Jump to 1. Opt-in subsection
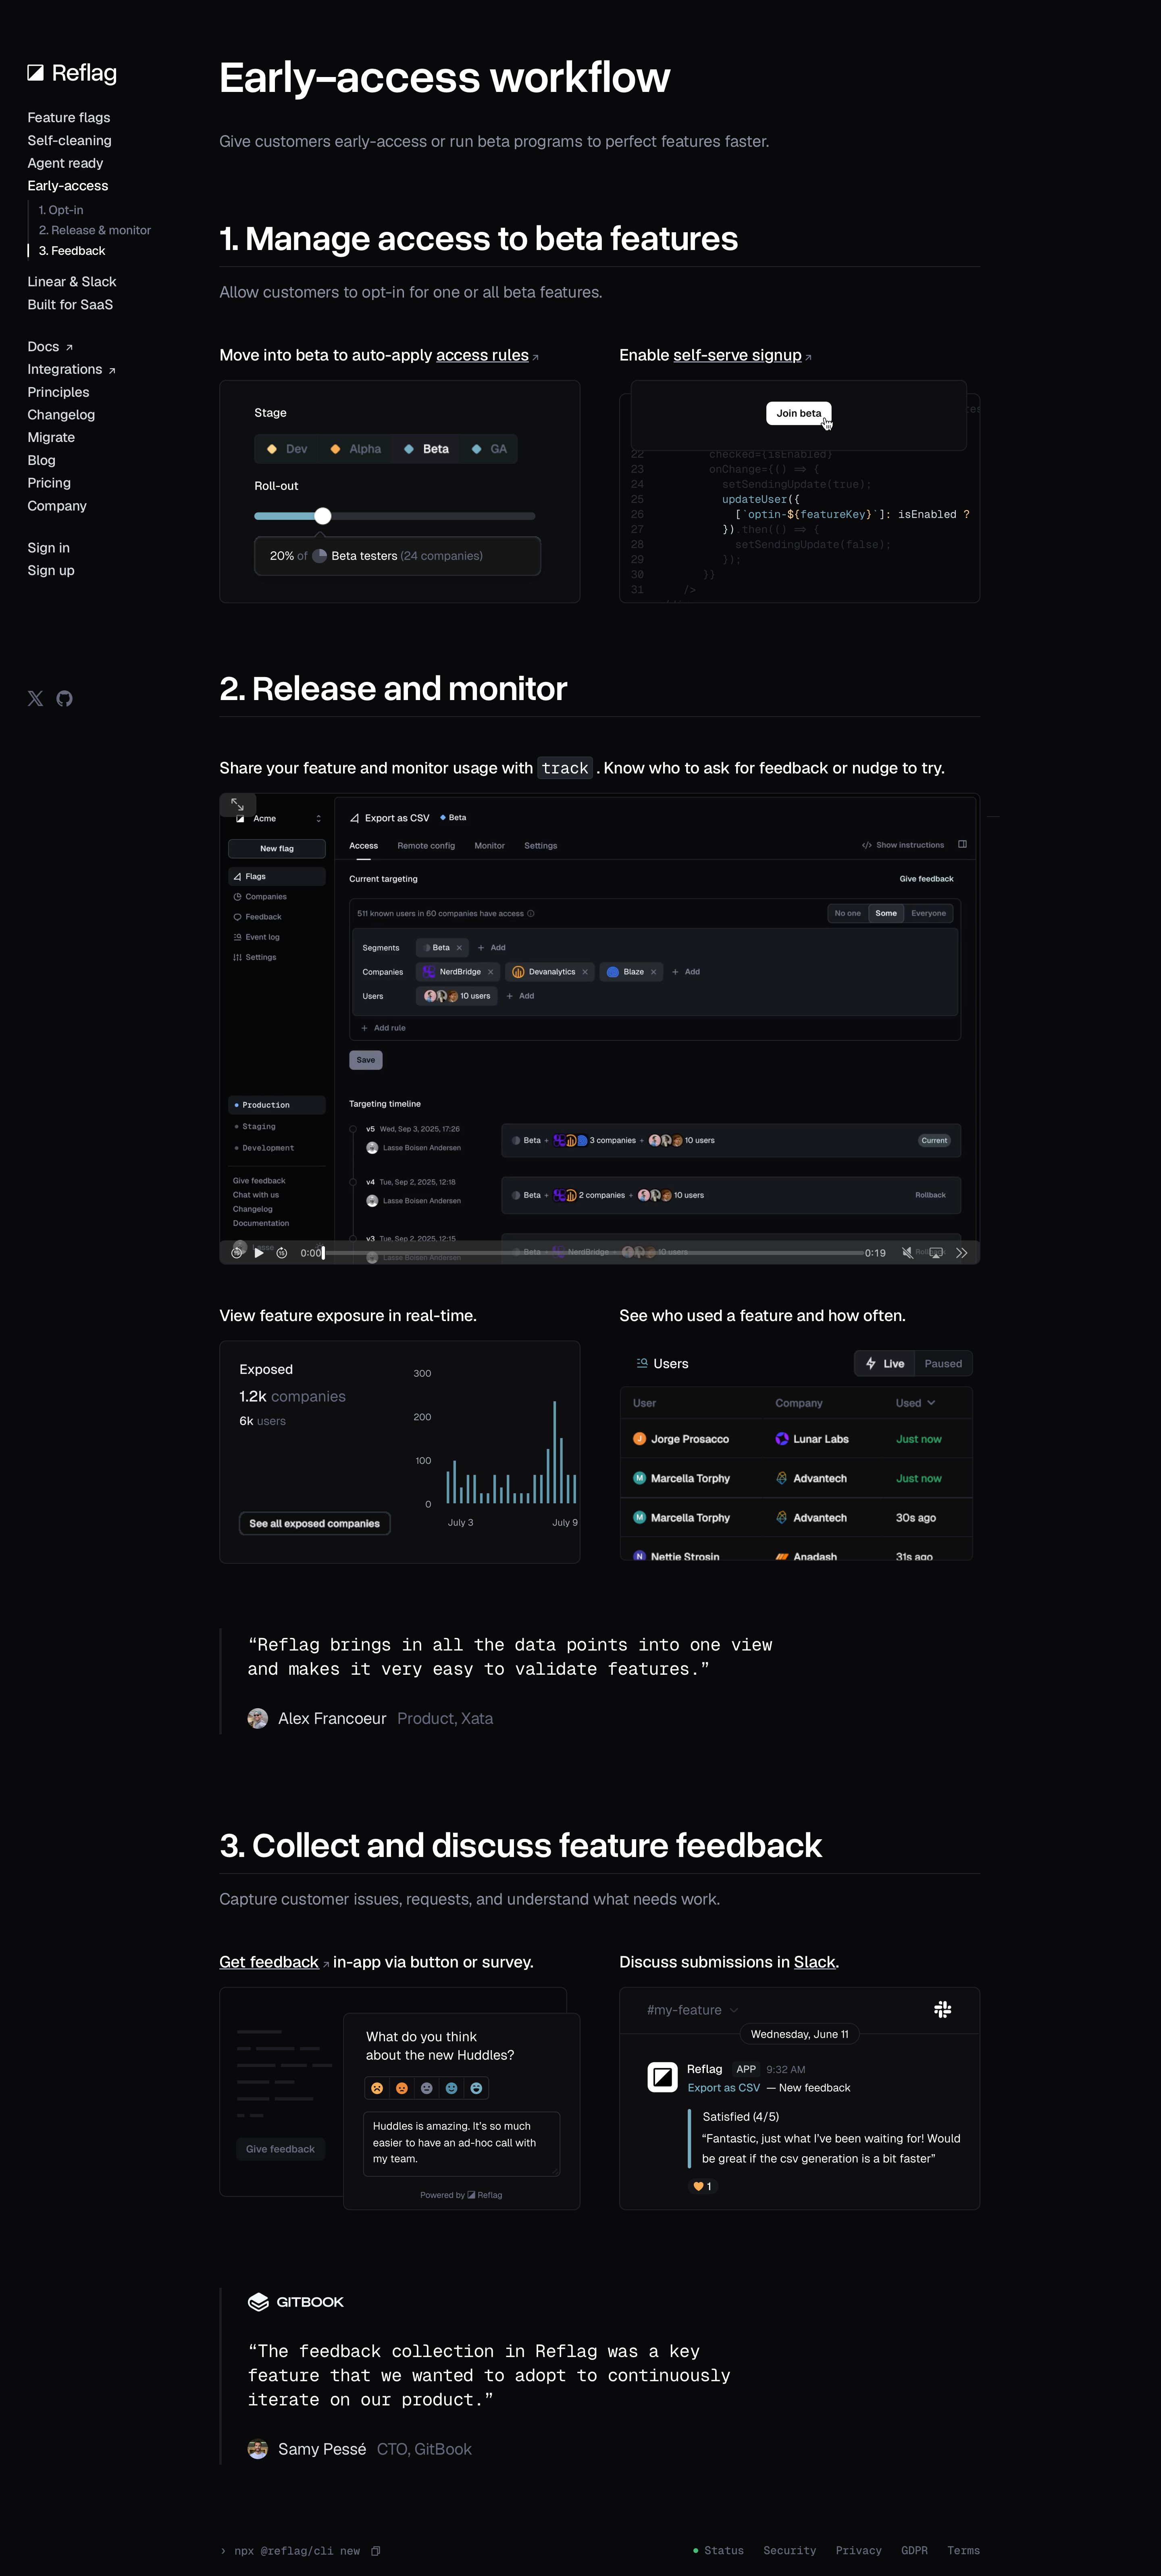The image size is (1161, 2576). tap(61, 210)
